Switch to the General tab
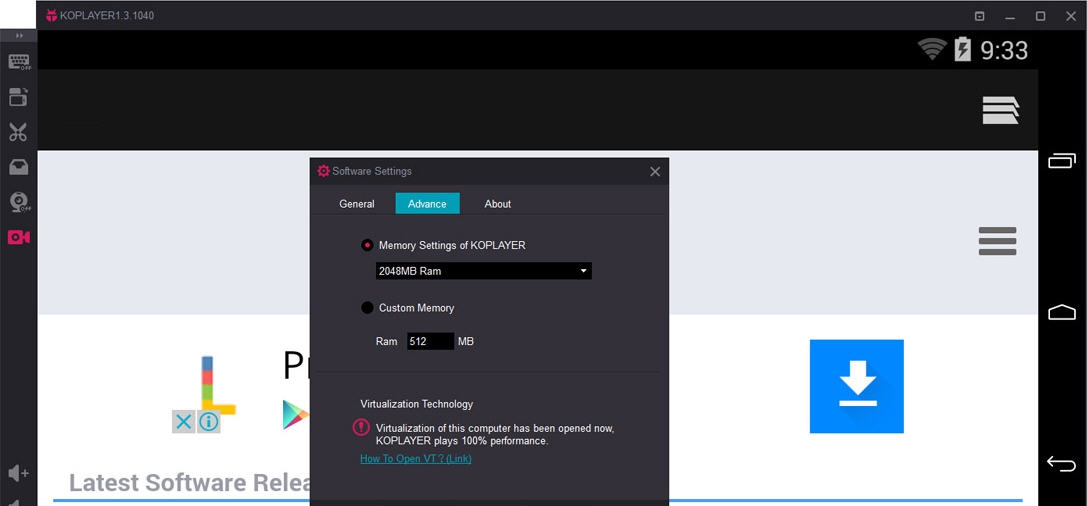This screenshot has height=506, width=1087. 357,204
